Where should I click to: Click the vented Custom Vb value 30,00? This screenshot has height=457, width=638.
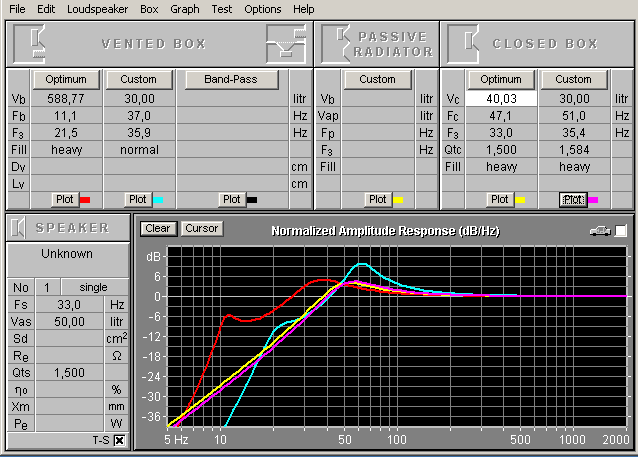click(x=139, y=99)
